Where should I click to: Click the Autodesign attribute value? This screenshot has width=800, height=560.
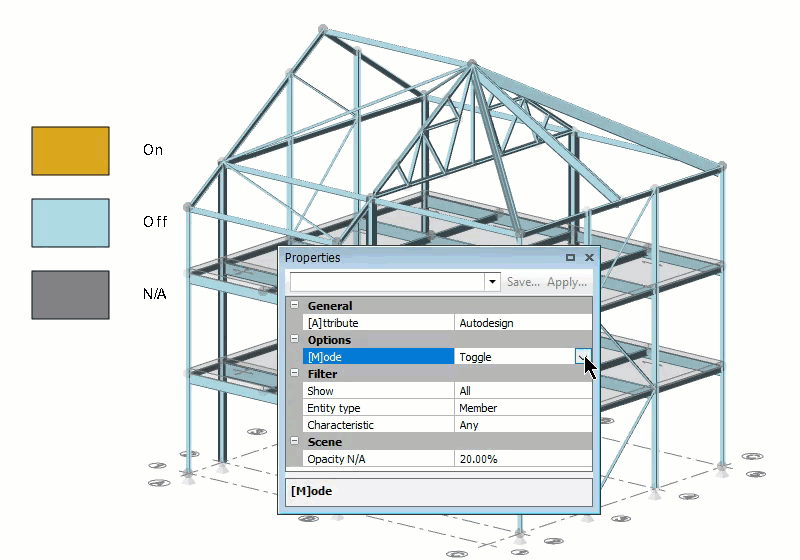(523, 323)
